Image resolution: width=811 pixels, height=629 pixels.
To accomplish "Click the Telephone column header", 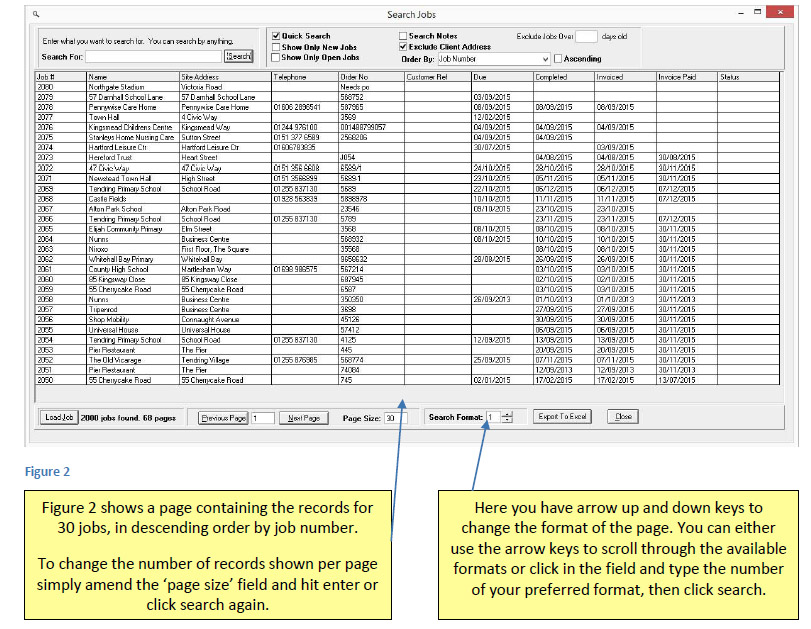I will coord(305,77).
